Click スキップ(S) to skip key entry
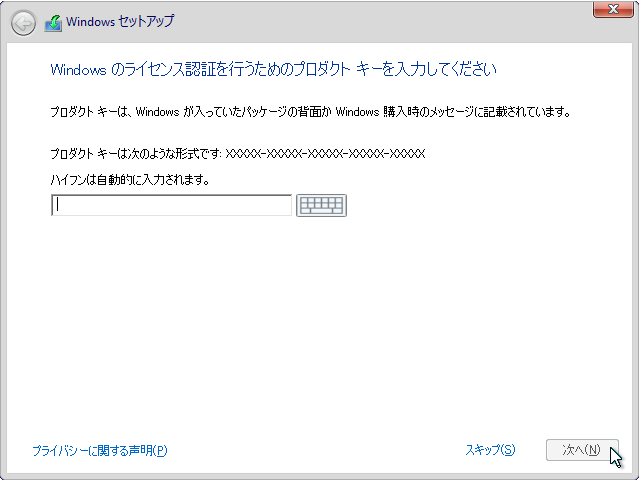The height and width of the screenshot is (481, 641). point(490,450)
